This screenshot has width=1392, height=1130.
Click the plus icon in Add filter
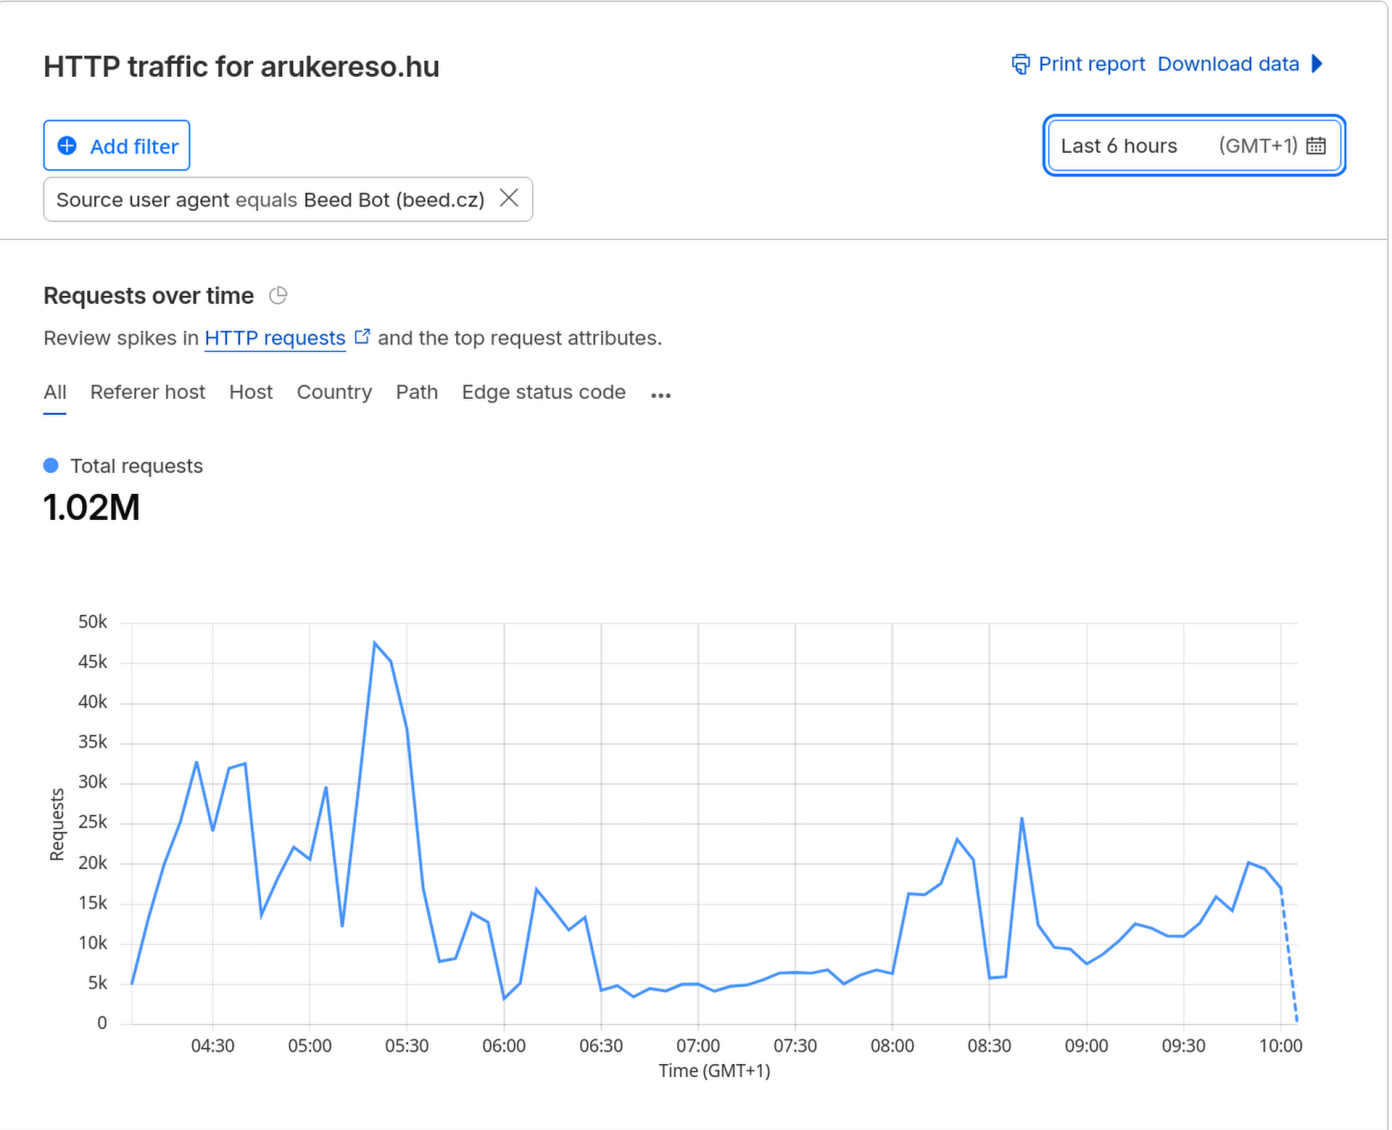(x=67, y=146)
